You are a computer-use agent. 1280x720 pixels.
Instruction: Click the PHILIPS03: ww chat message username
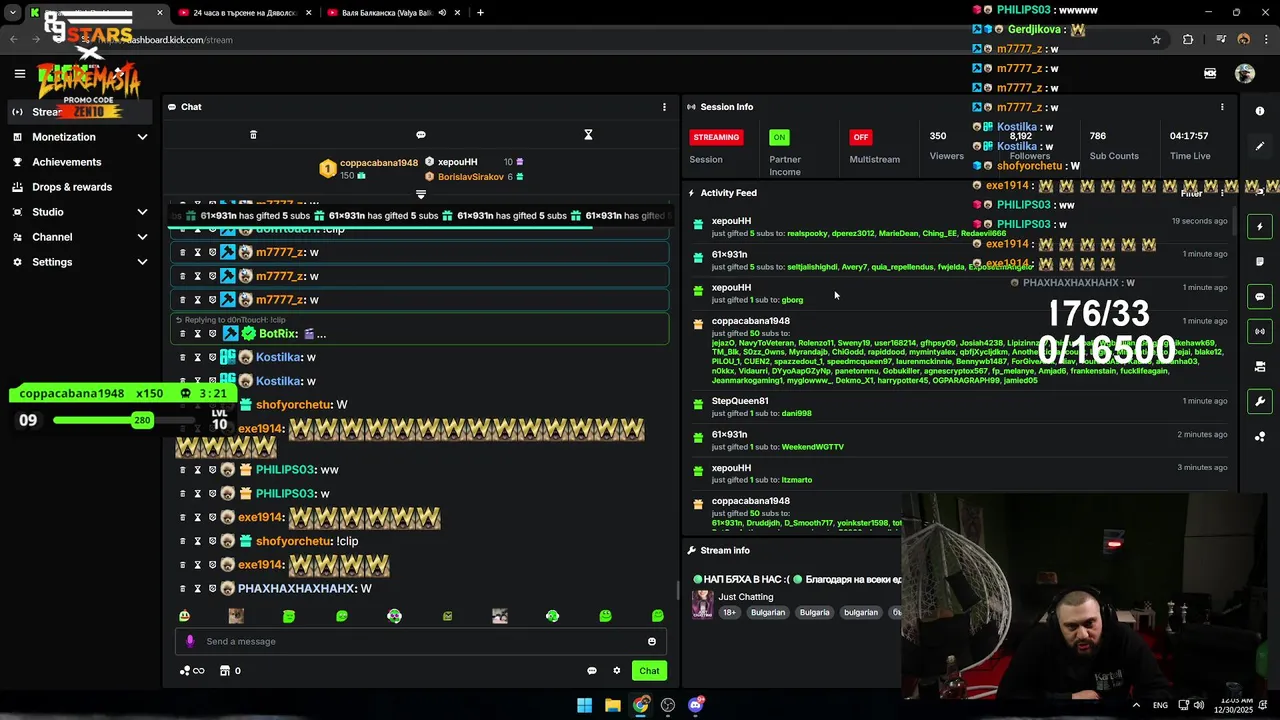[285, 470]
